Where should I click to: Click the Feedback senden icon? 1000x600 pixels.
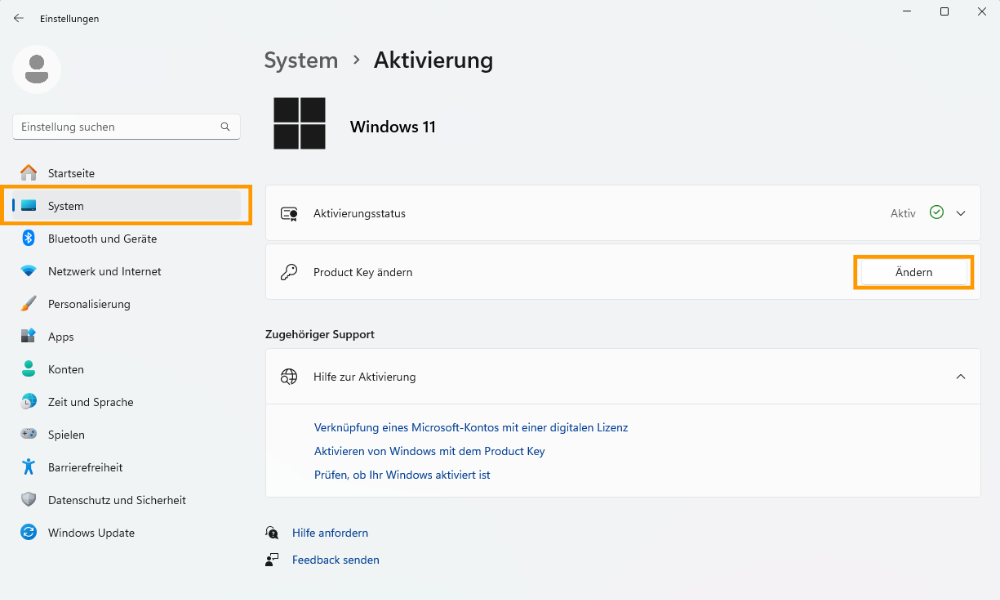tap(272, 560)
